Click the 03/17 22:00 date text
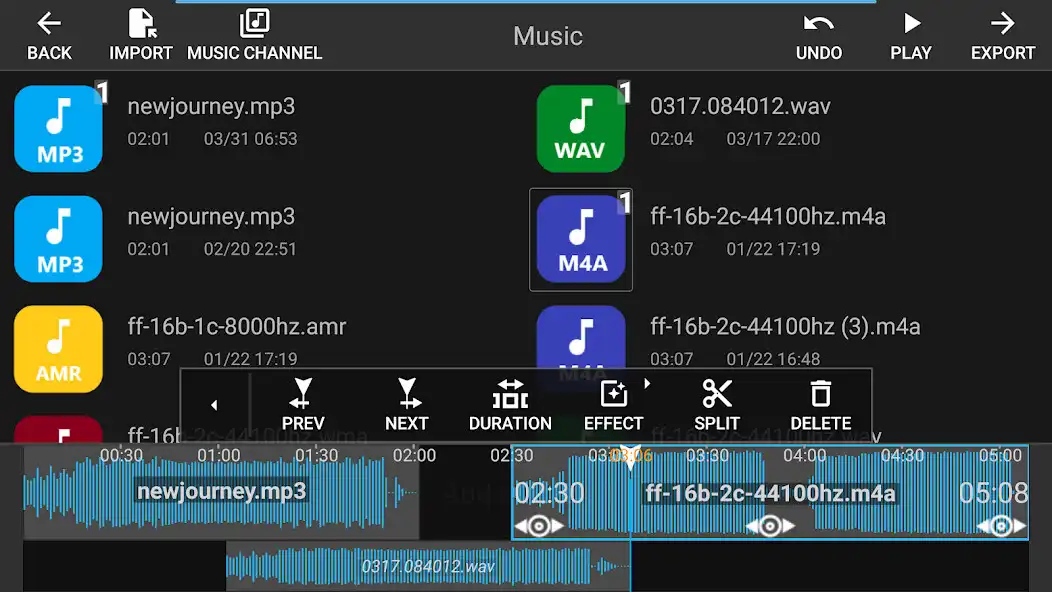 pyautogui.click(x=773, y=139)
